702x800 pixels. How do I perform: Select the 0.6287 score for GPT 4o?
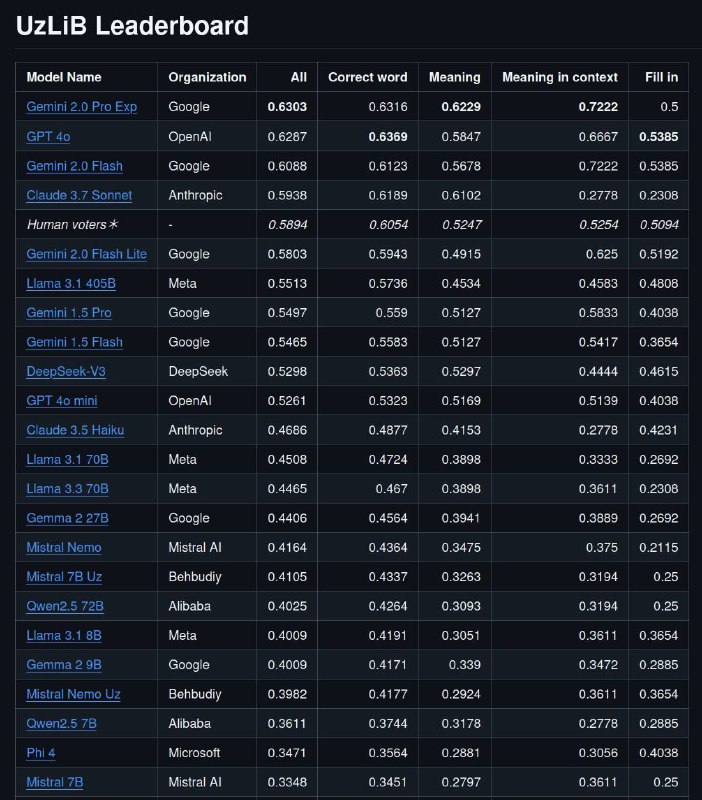click(287, 136)
